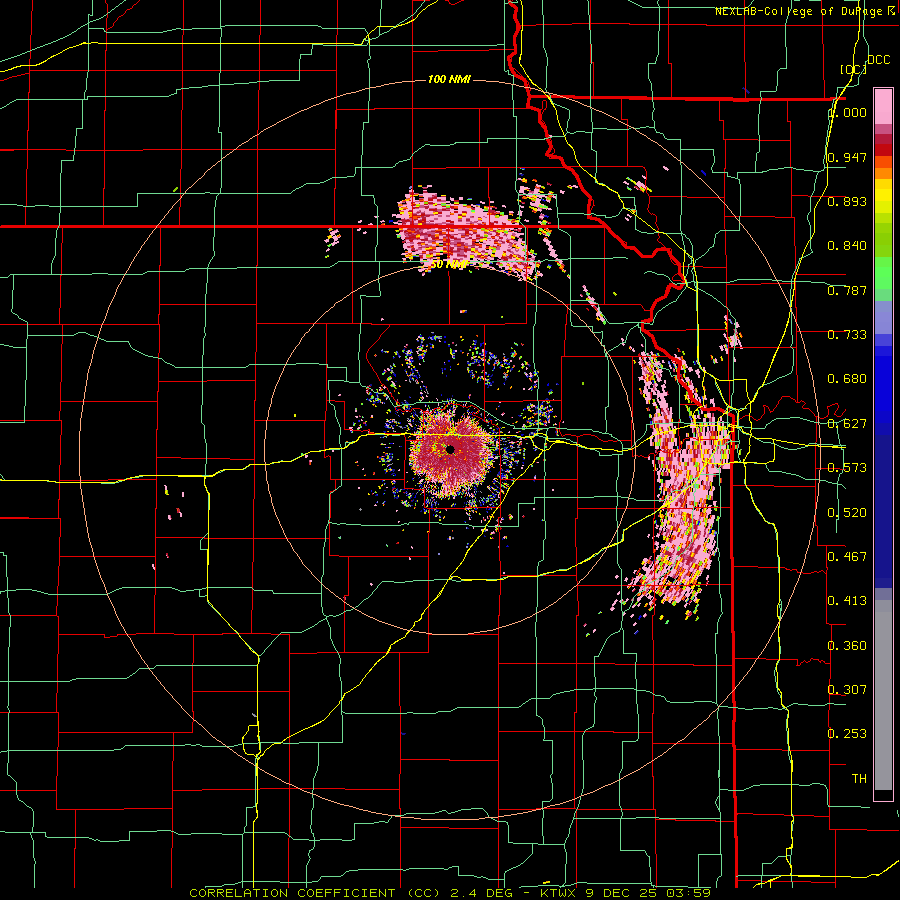Select the 0.360 legend label
Image resolution: width=900 pixels, height=900 pixels.
[x=847, y=646]
